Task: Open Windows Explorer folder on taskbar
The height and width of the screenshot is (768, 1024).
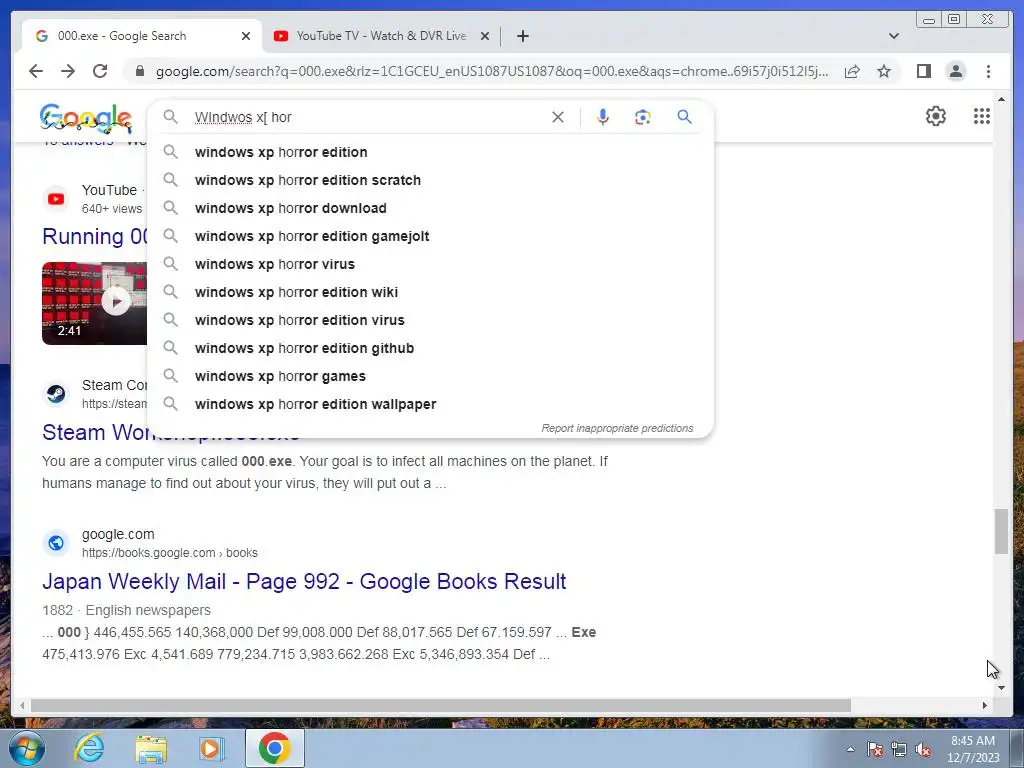Action: pyautogui.click(x=151, y=749)
